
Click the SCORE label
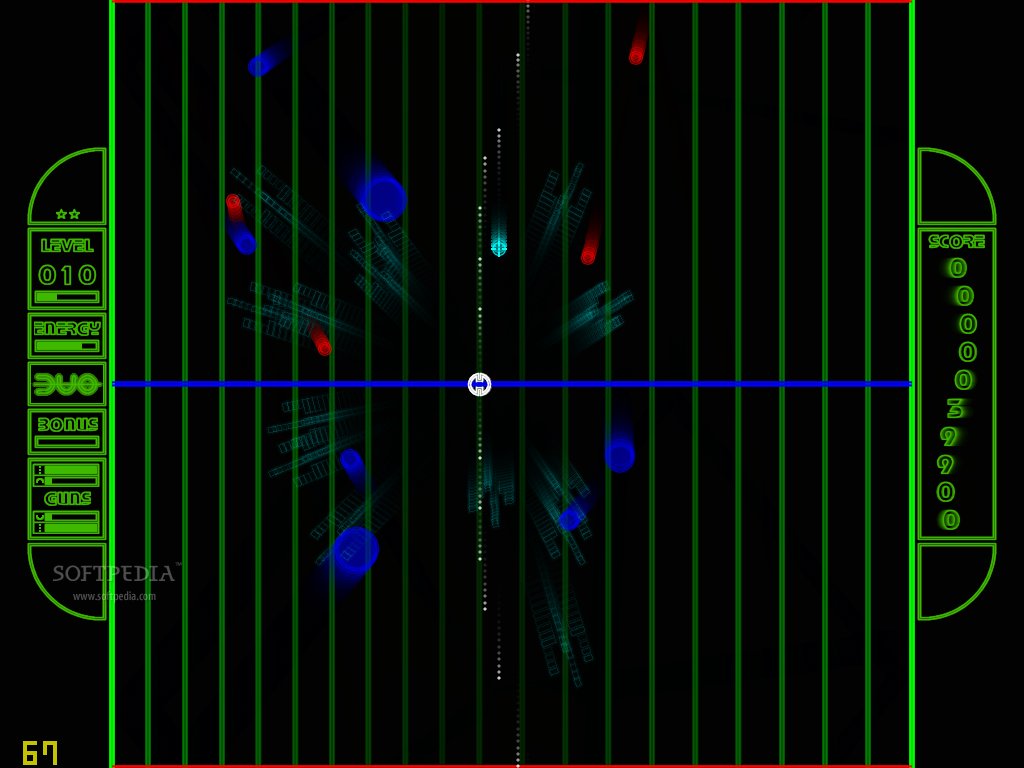tap(957, 242)
